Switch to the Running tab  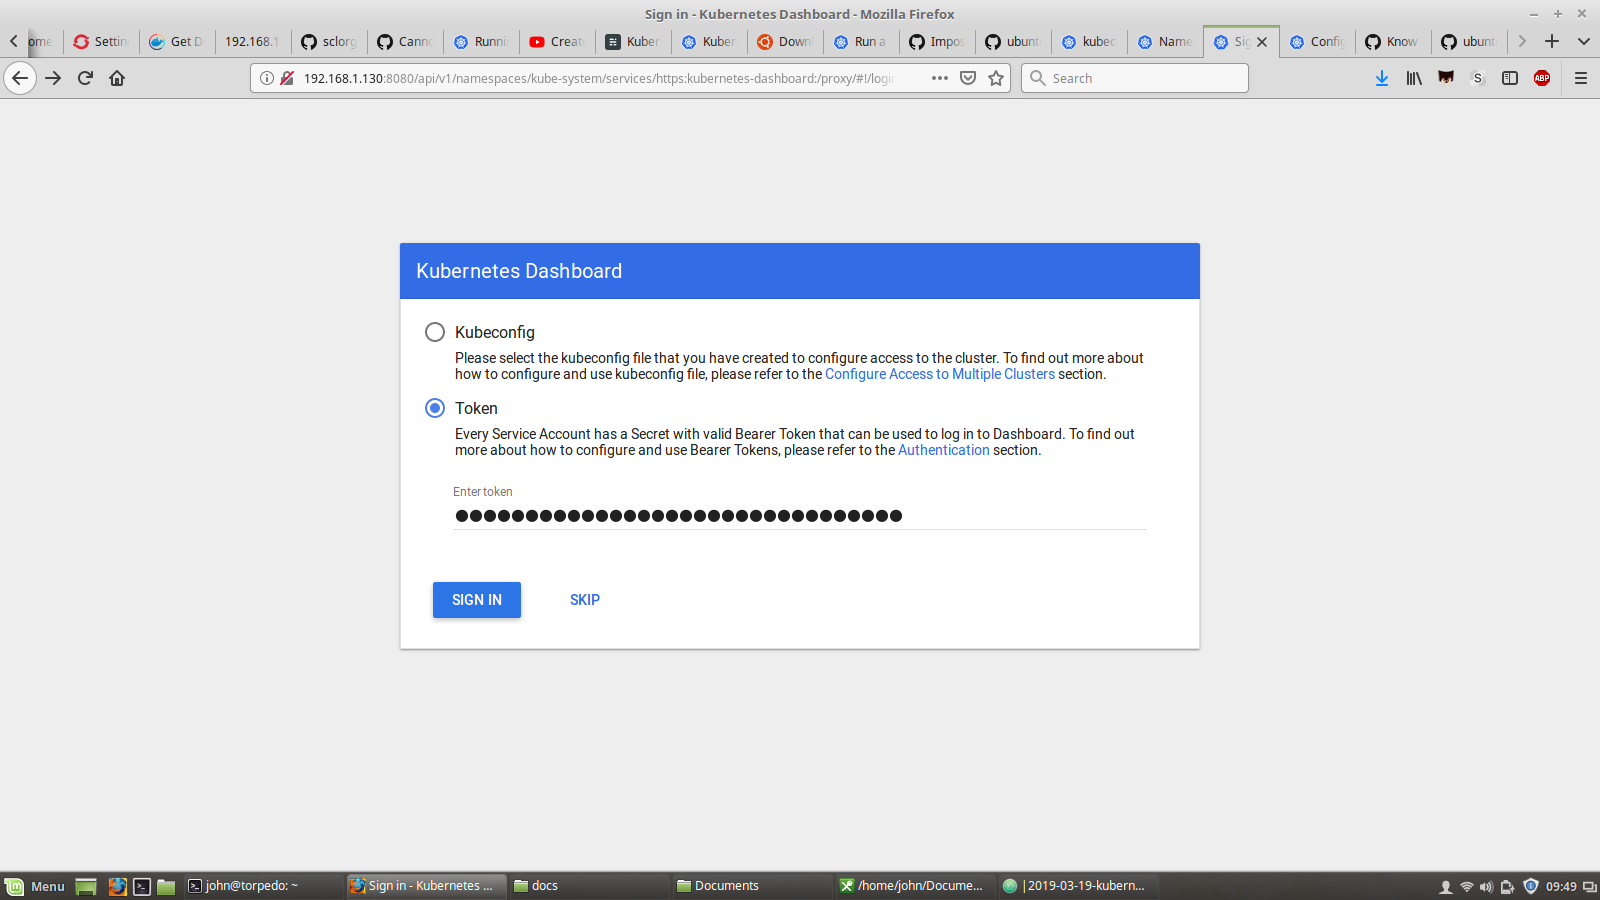click(x=481, y=41)
